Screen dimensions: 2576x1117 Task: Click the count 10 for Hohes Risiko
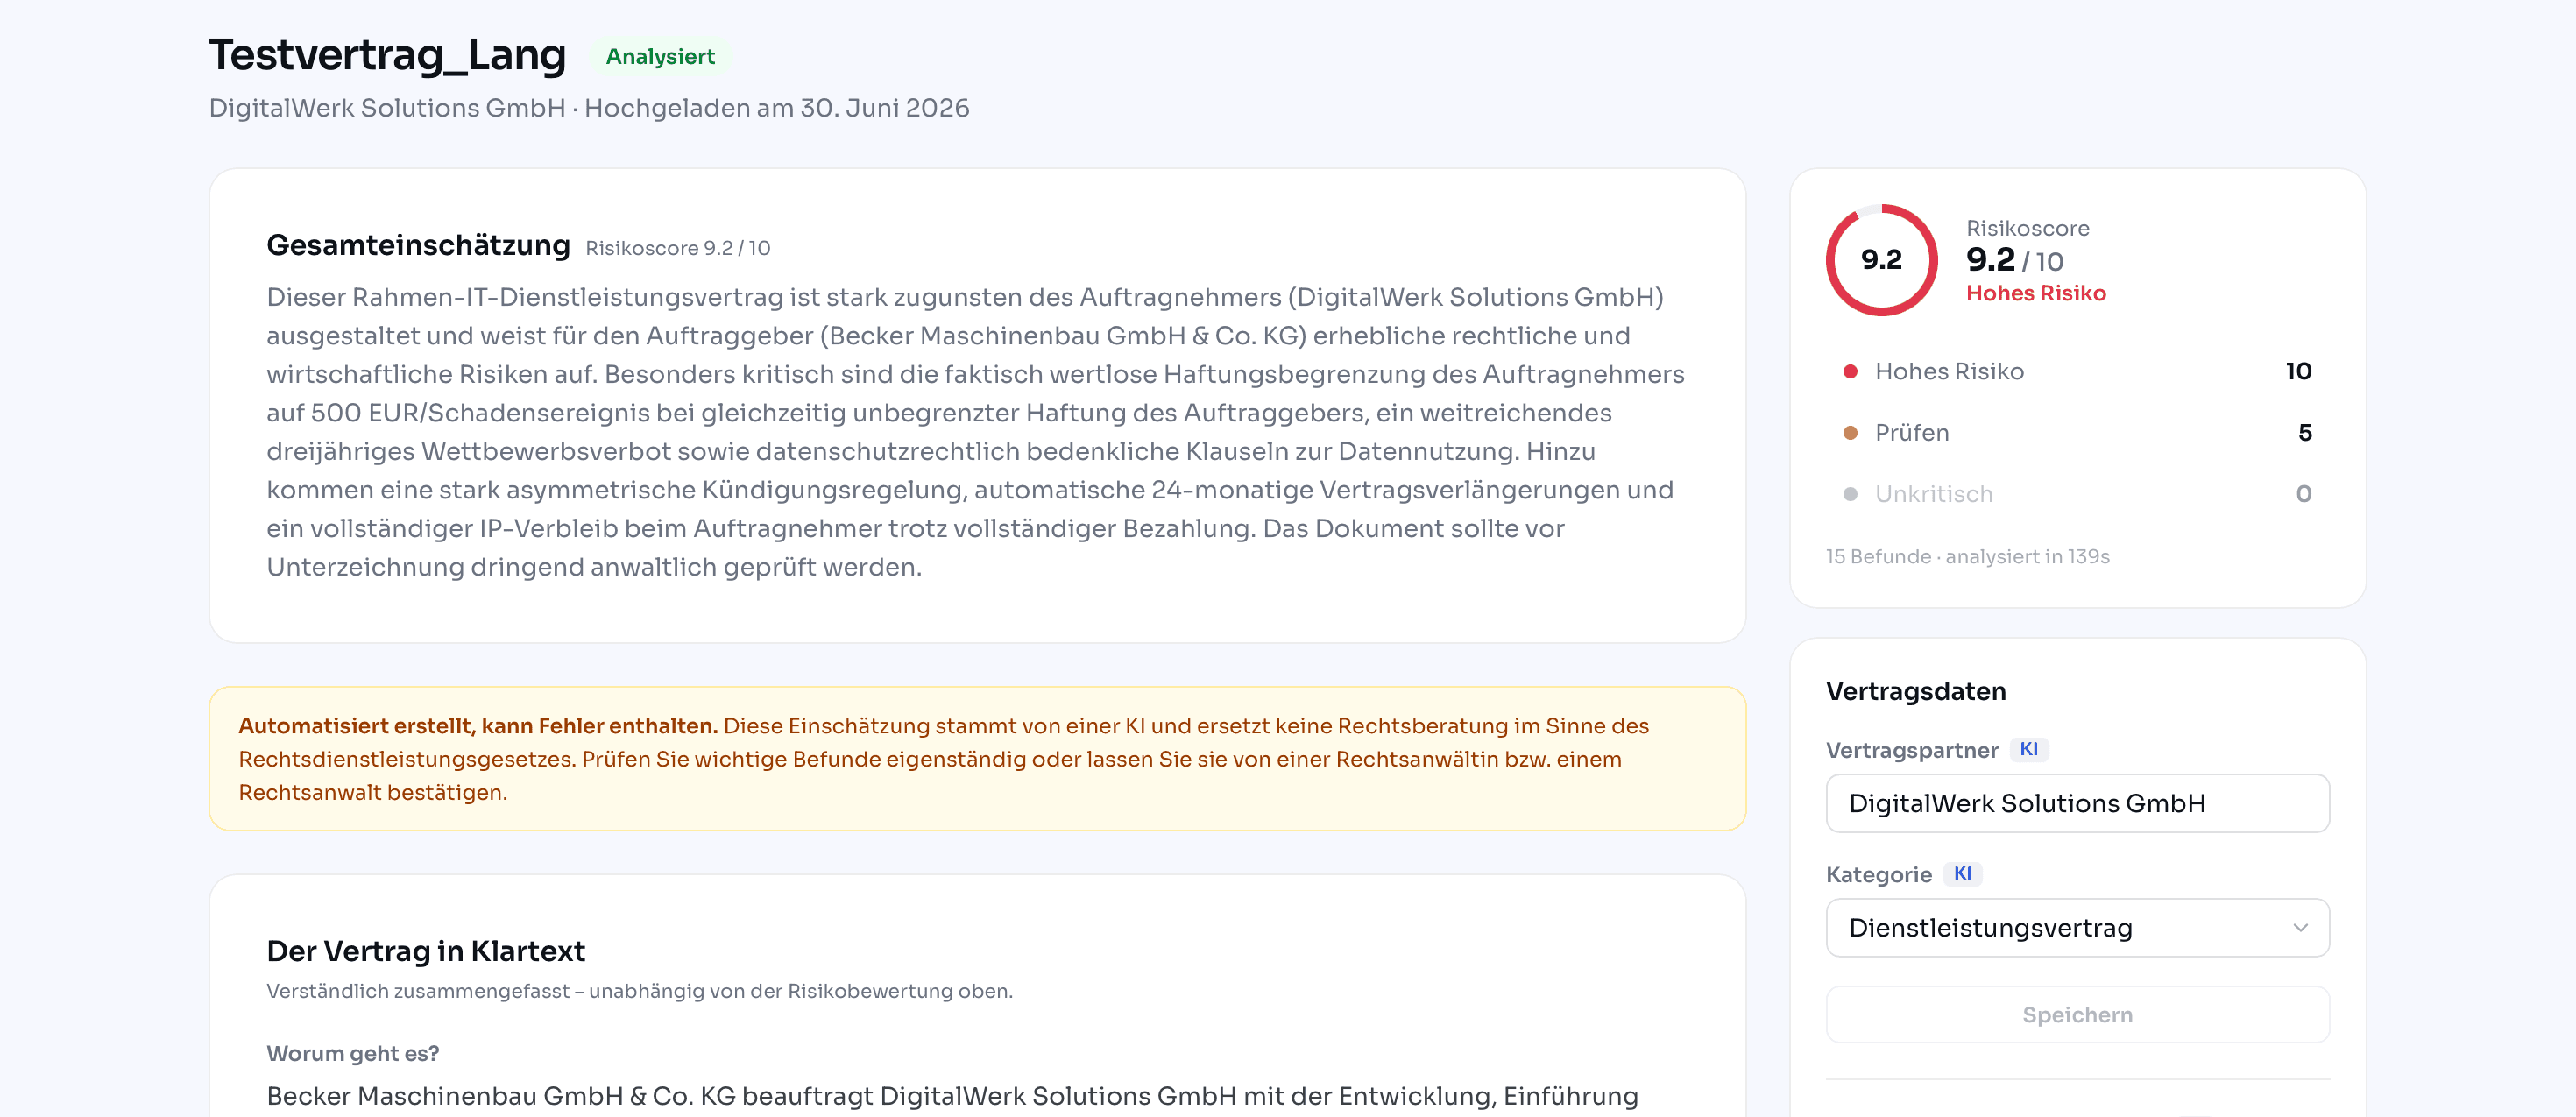tap(2298, 371)
